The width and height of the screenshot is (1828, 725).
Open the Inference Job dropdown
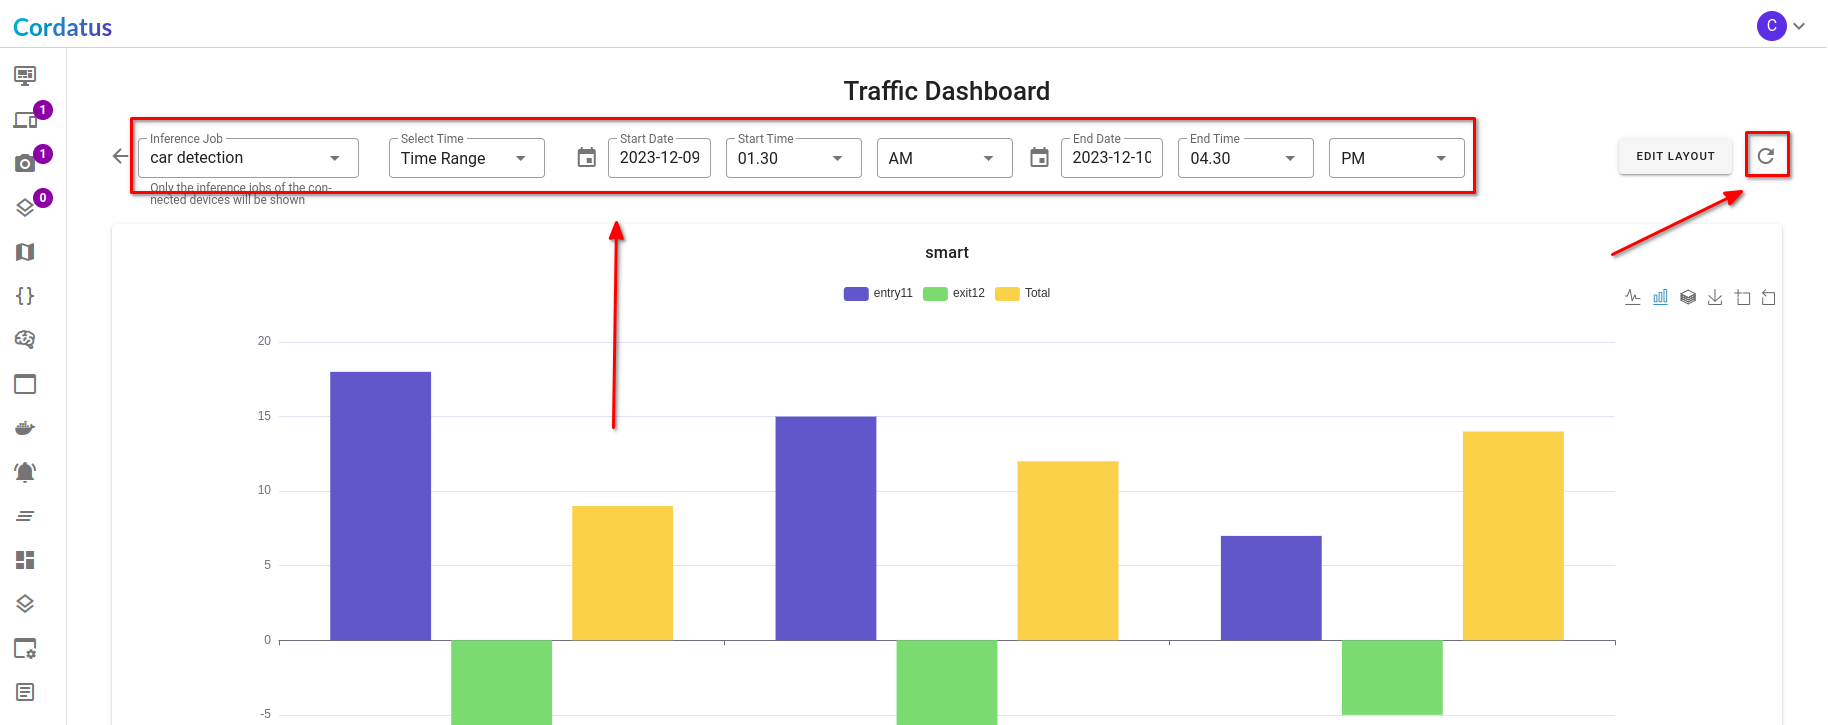click(248, 158)
